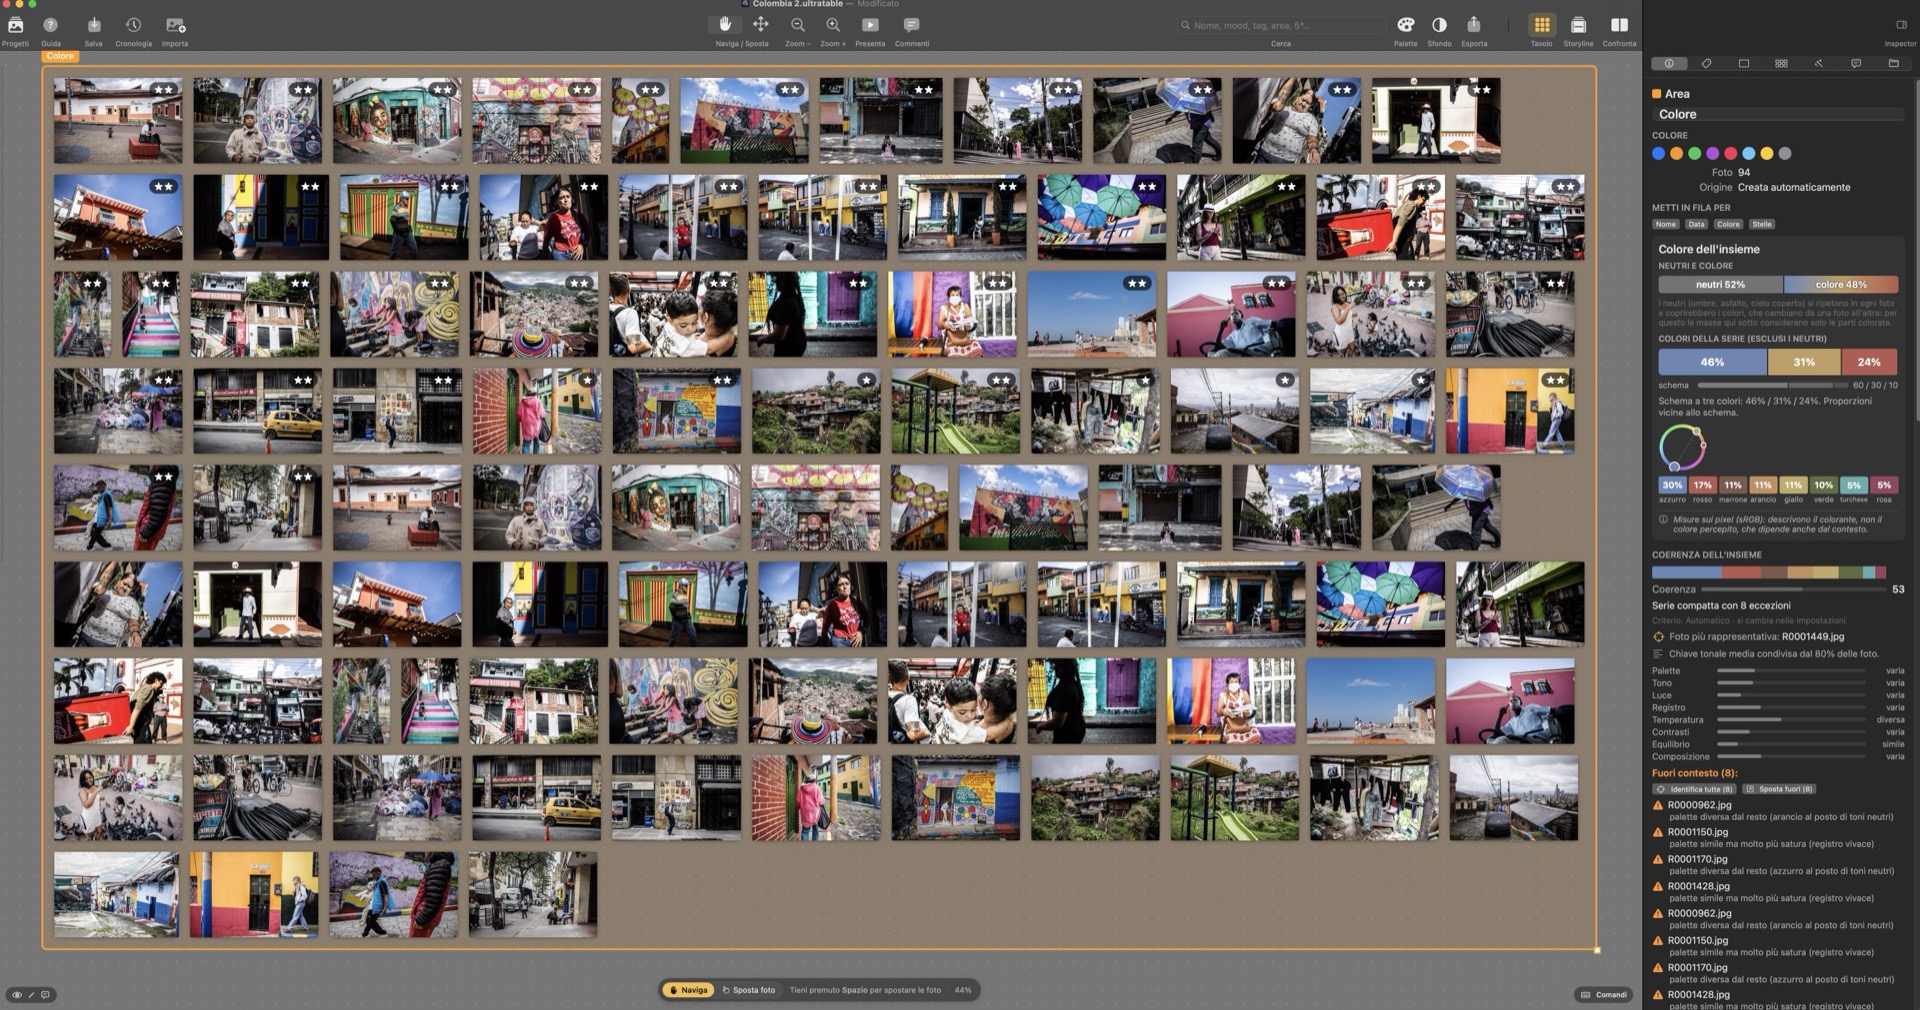Open the Comandi button
The image size is (1920, 1010).
(1604, 994)
